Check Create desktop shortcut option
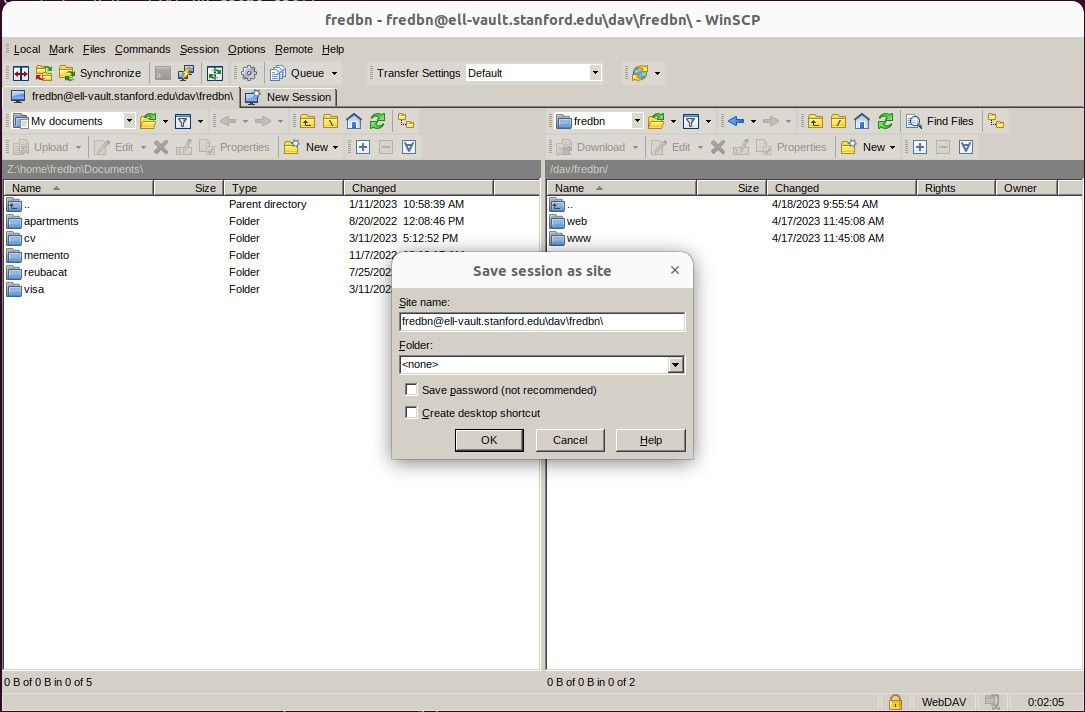The image size is (1085, 712). 411,413
